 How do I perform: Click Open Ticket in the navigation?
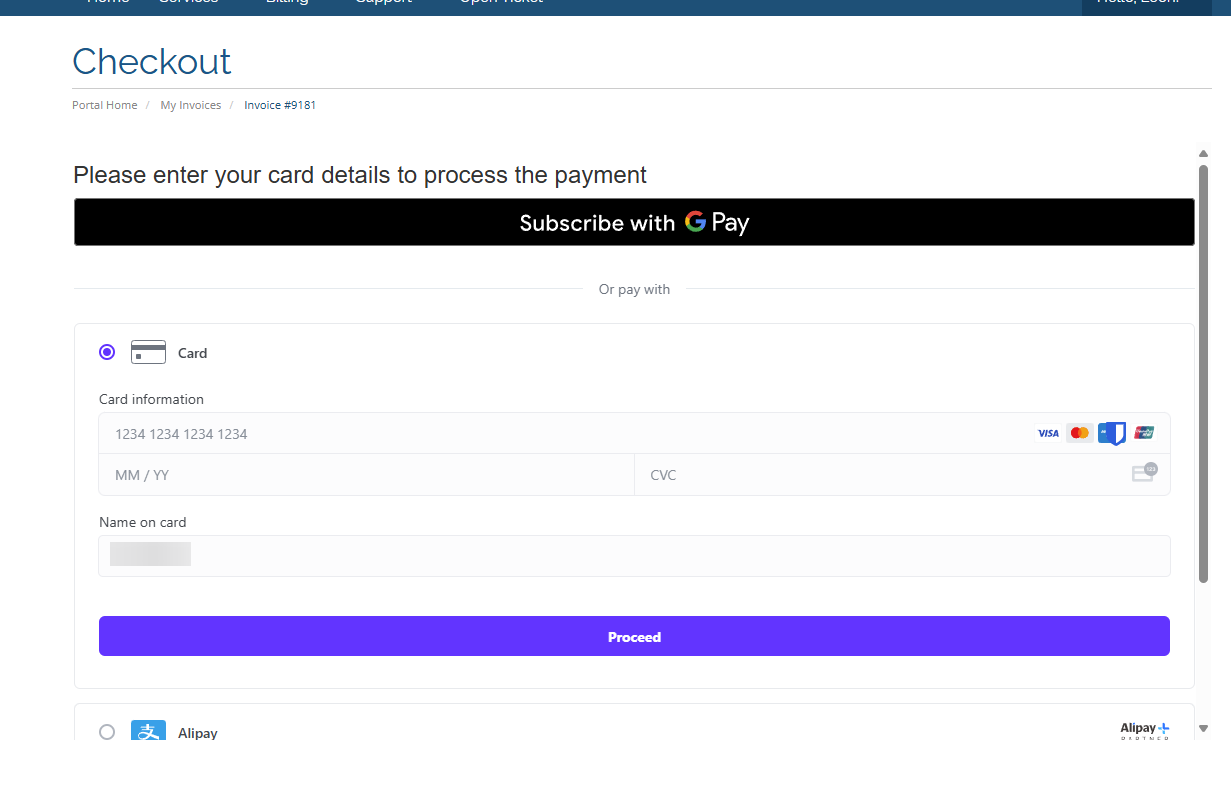pyautogui.click(x=500, y=4)
